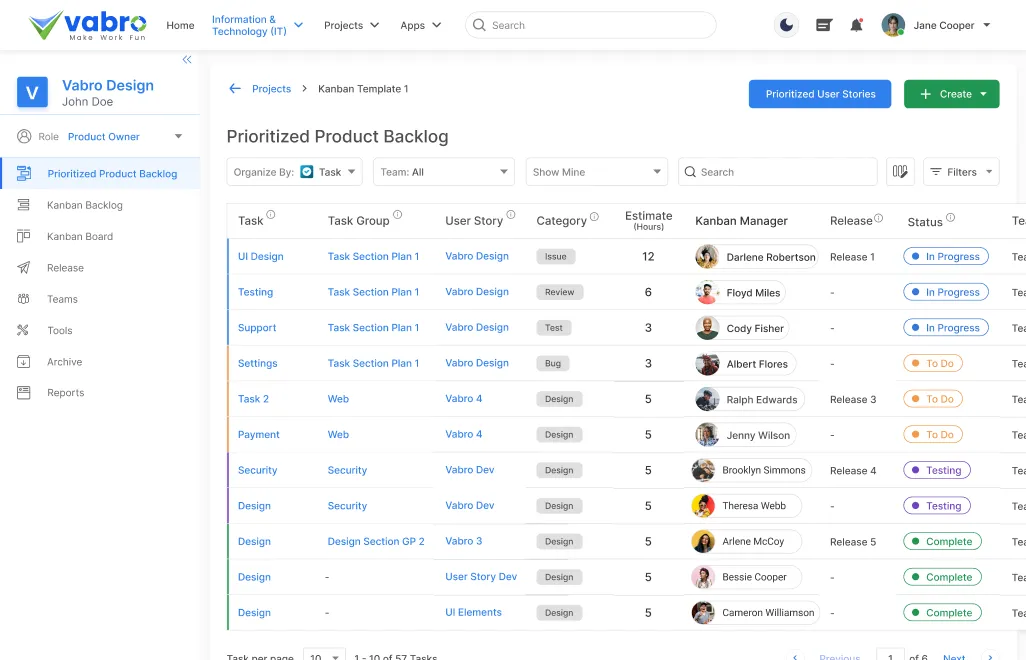This screenshot has width=1026, height=660.
Task: Click the column customization icon beside Filters
Action: coord(899,171)
